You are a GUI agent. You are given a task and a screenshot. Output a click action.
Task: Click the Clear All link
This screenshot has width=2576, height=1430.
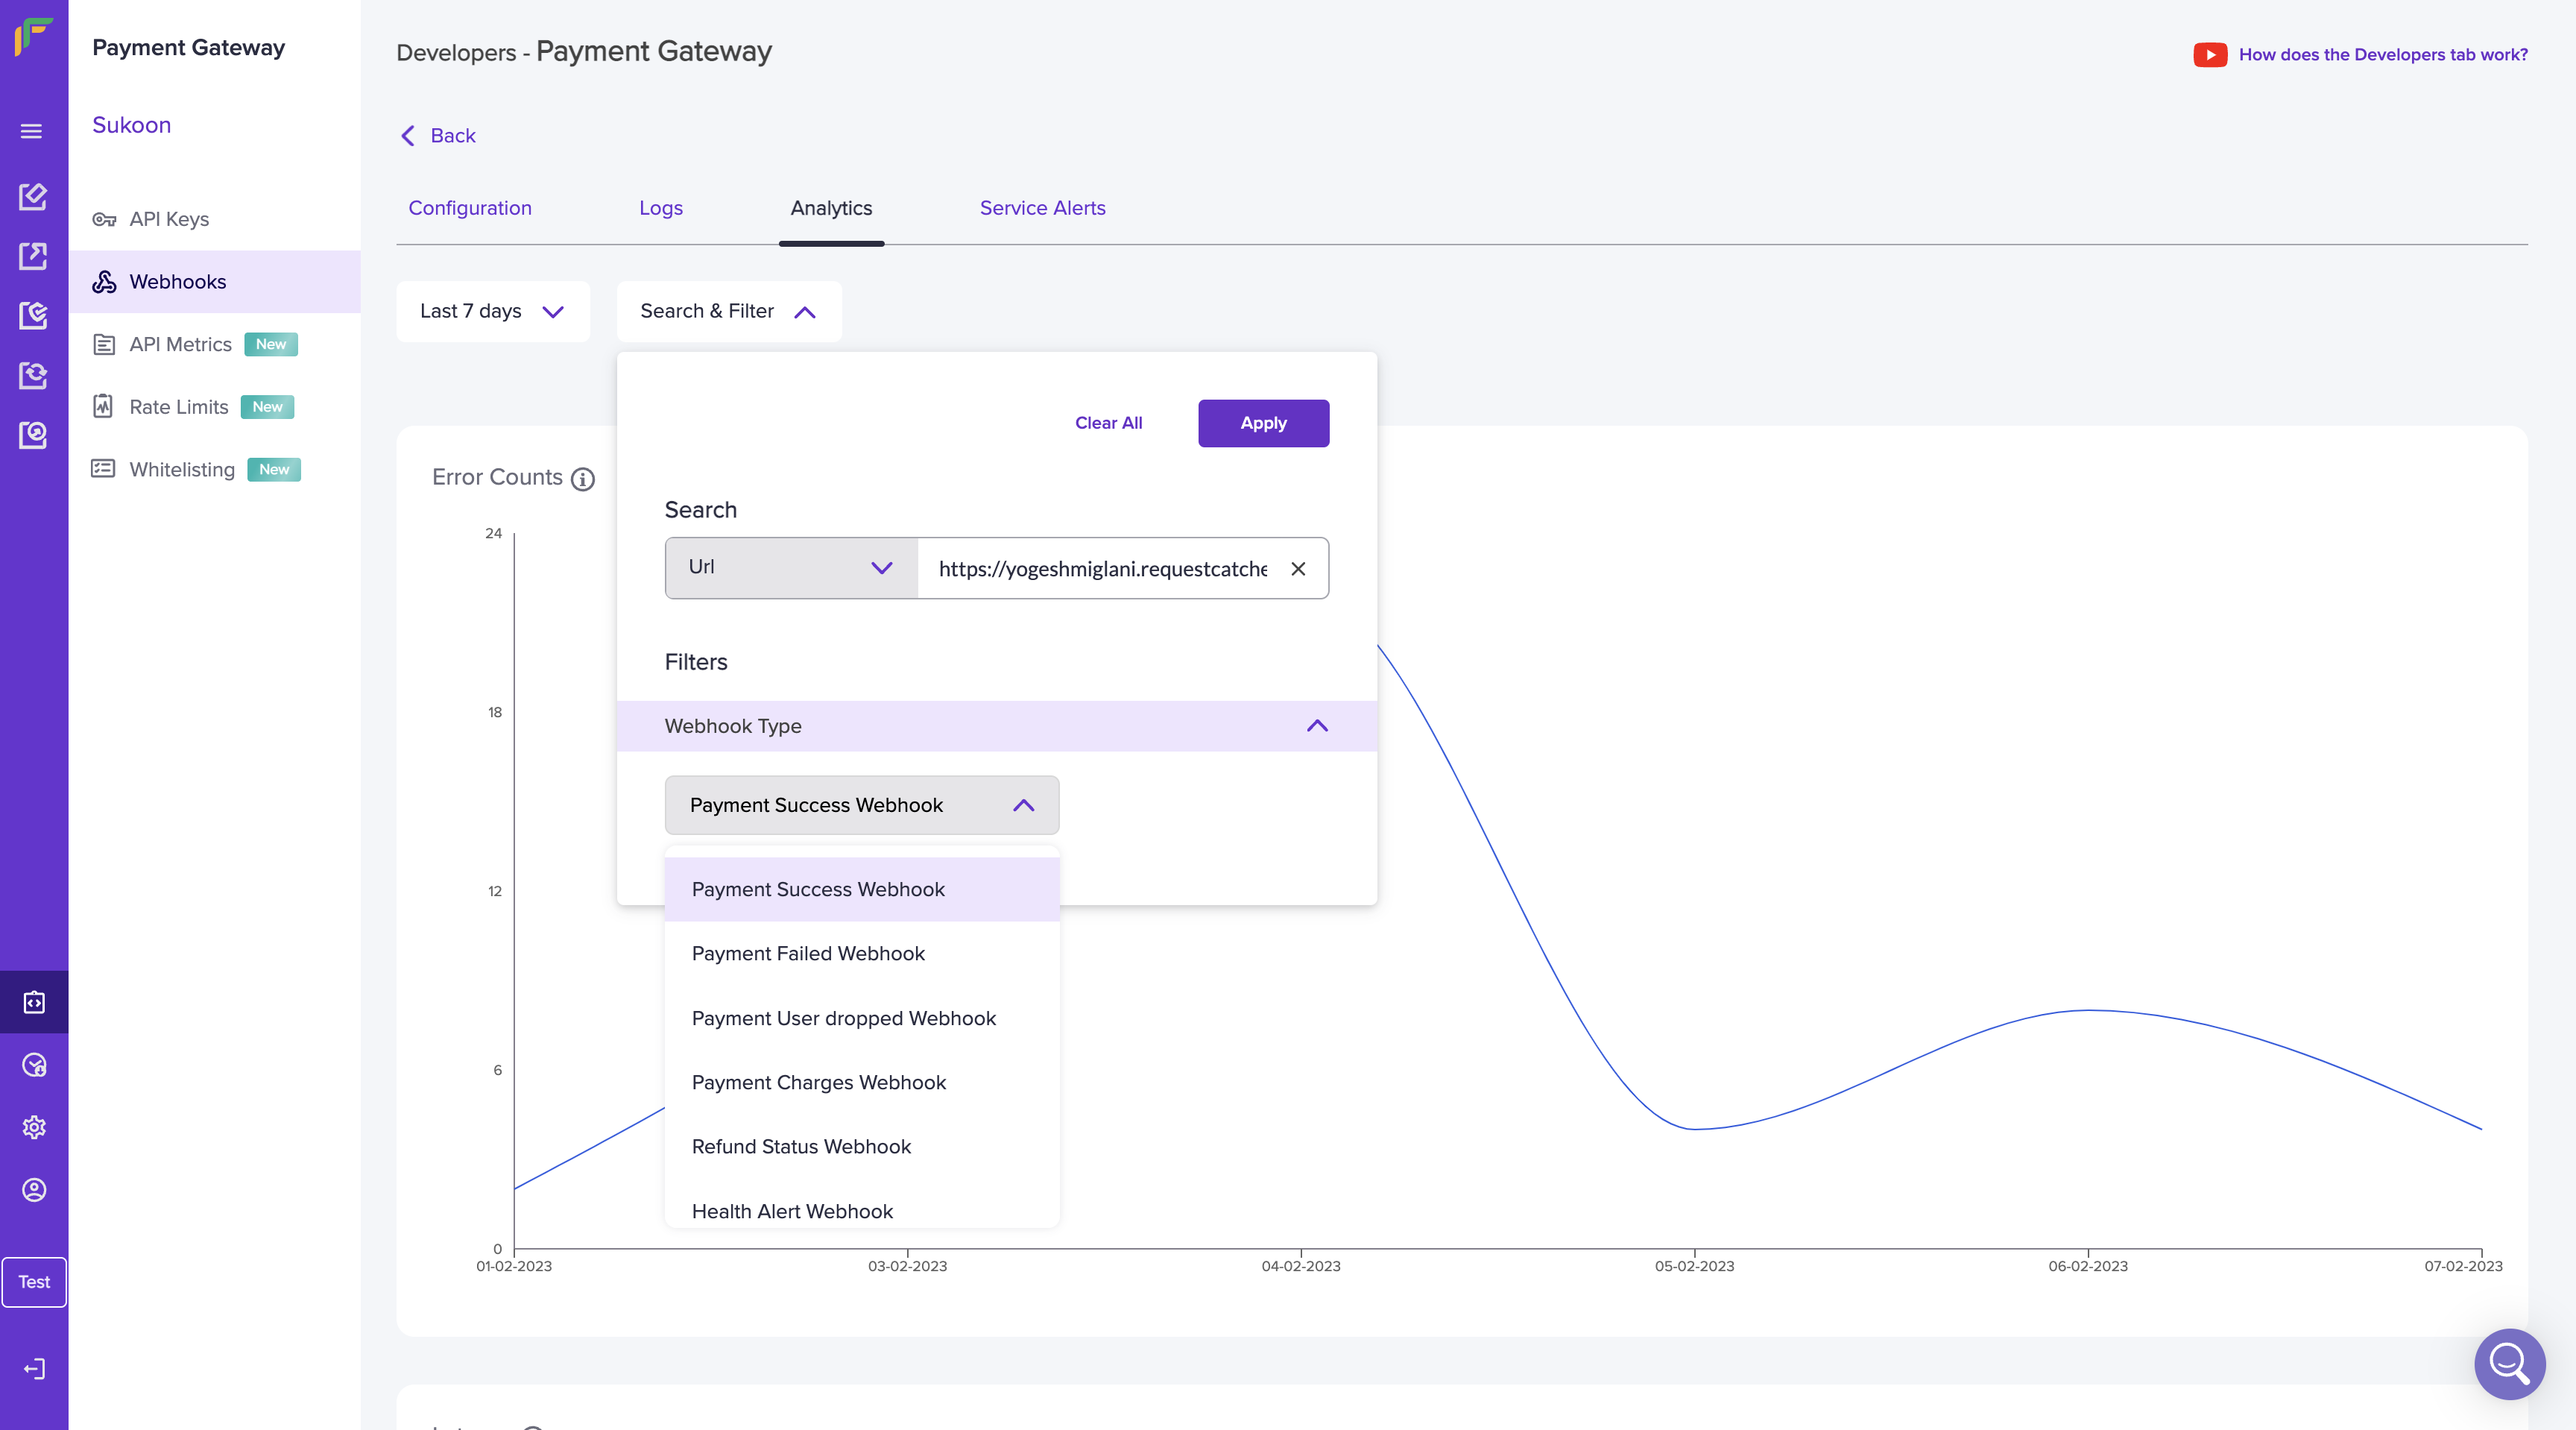click(1108, 423)
